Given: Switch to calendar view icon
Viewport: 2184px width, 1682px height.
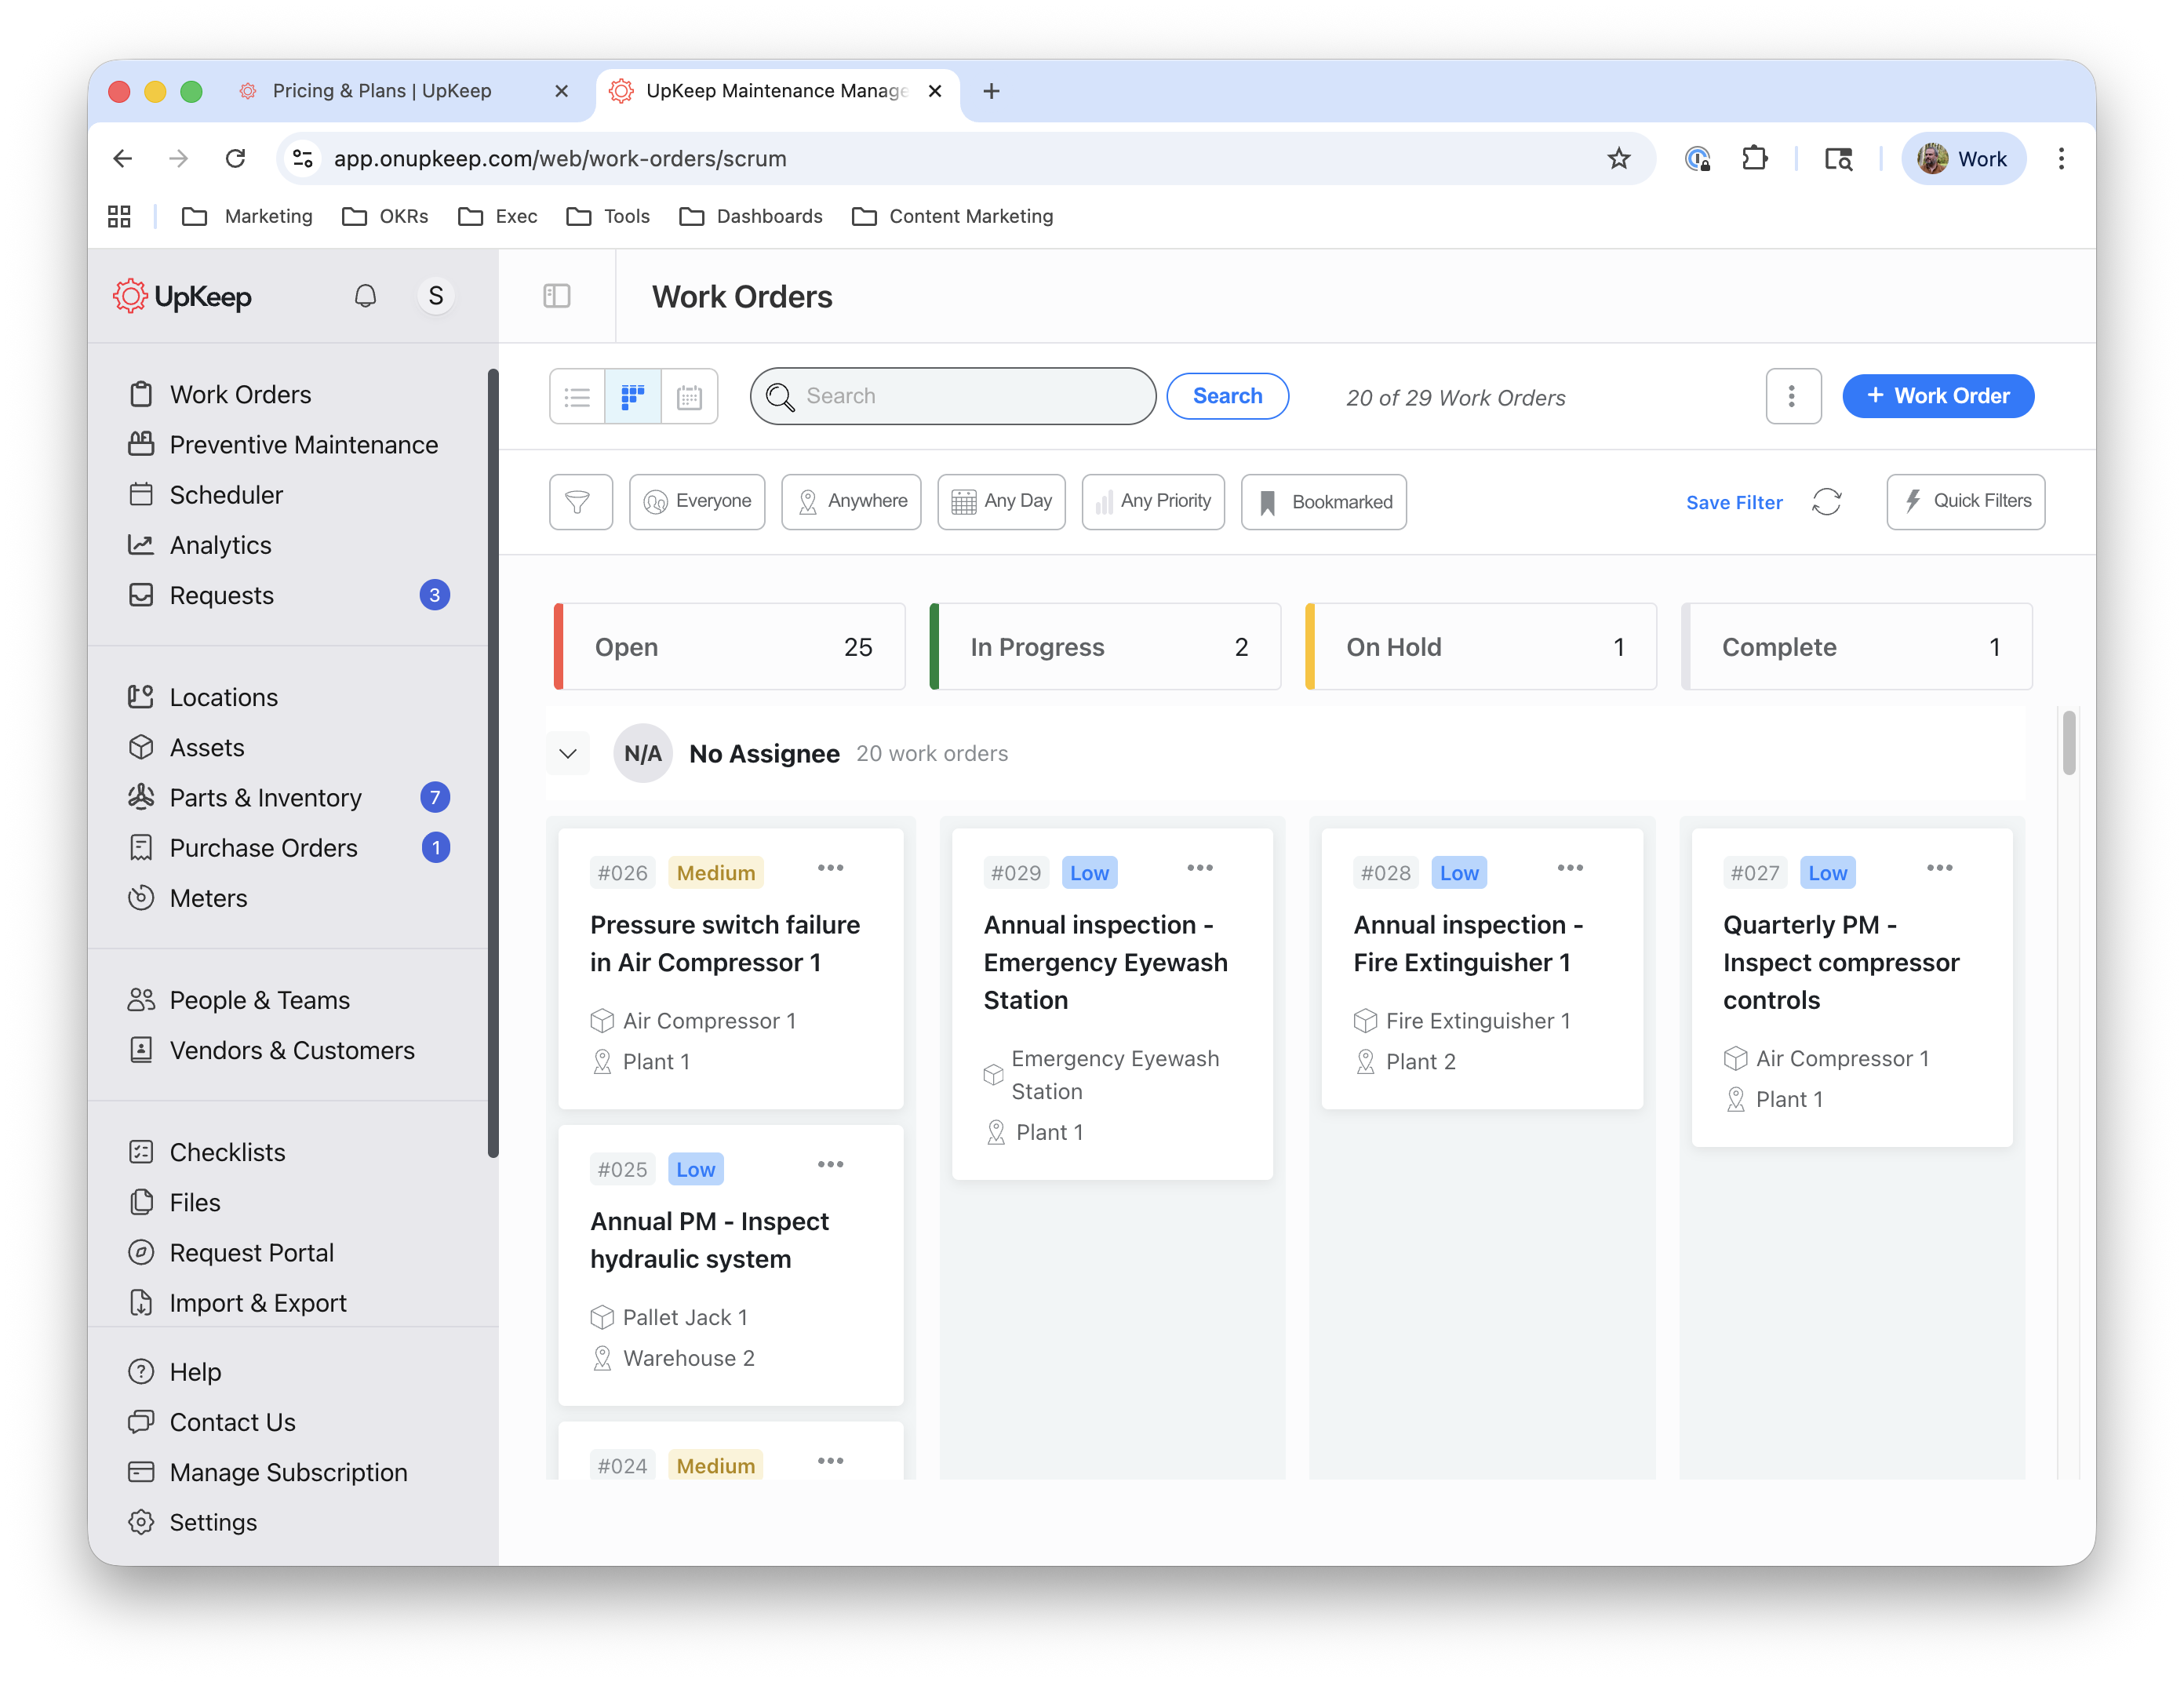Looking at the screenshot, I should pos(689,397).
